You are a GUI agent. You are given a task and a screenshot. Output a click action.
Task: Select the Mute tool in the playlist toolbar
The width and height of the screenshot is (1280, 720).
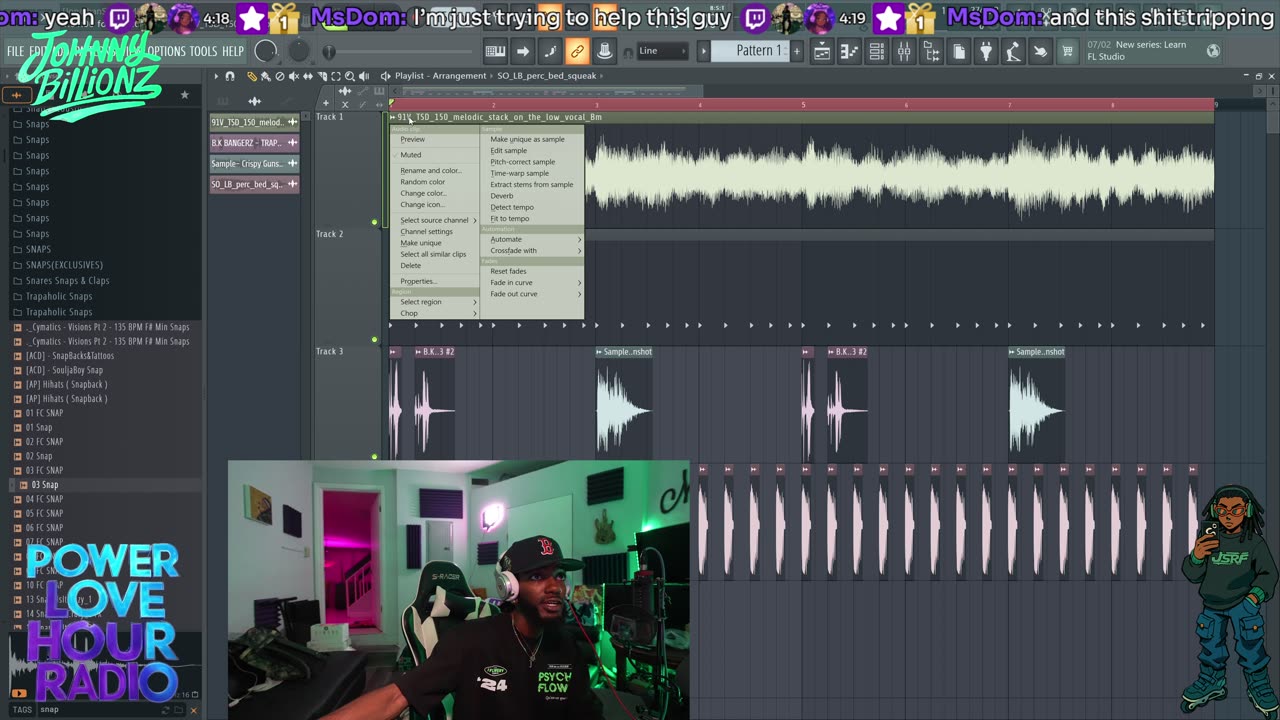[294, 76]
